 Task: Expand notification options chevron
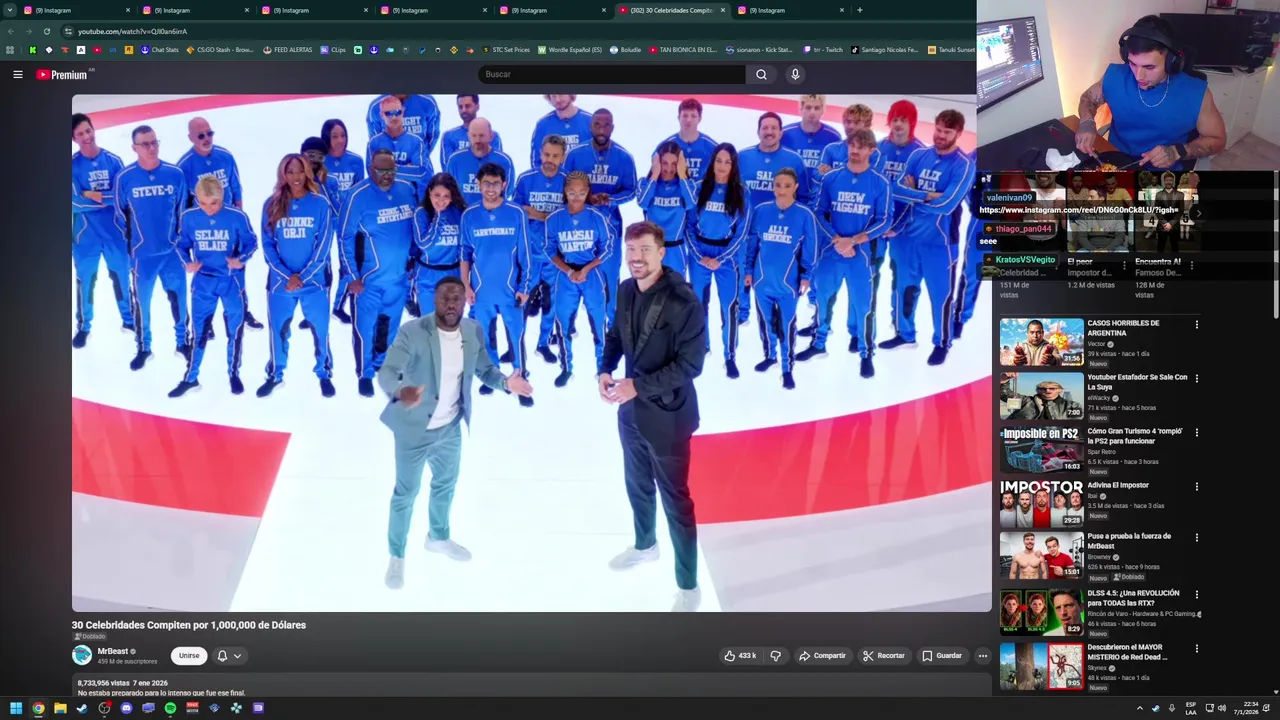pyautogui.click(x=237, y=656)
